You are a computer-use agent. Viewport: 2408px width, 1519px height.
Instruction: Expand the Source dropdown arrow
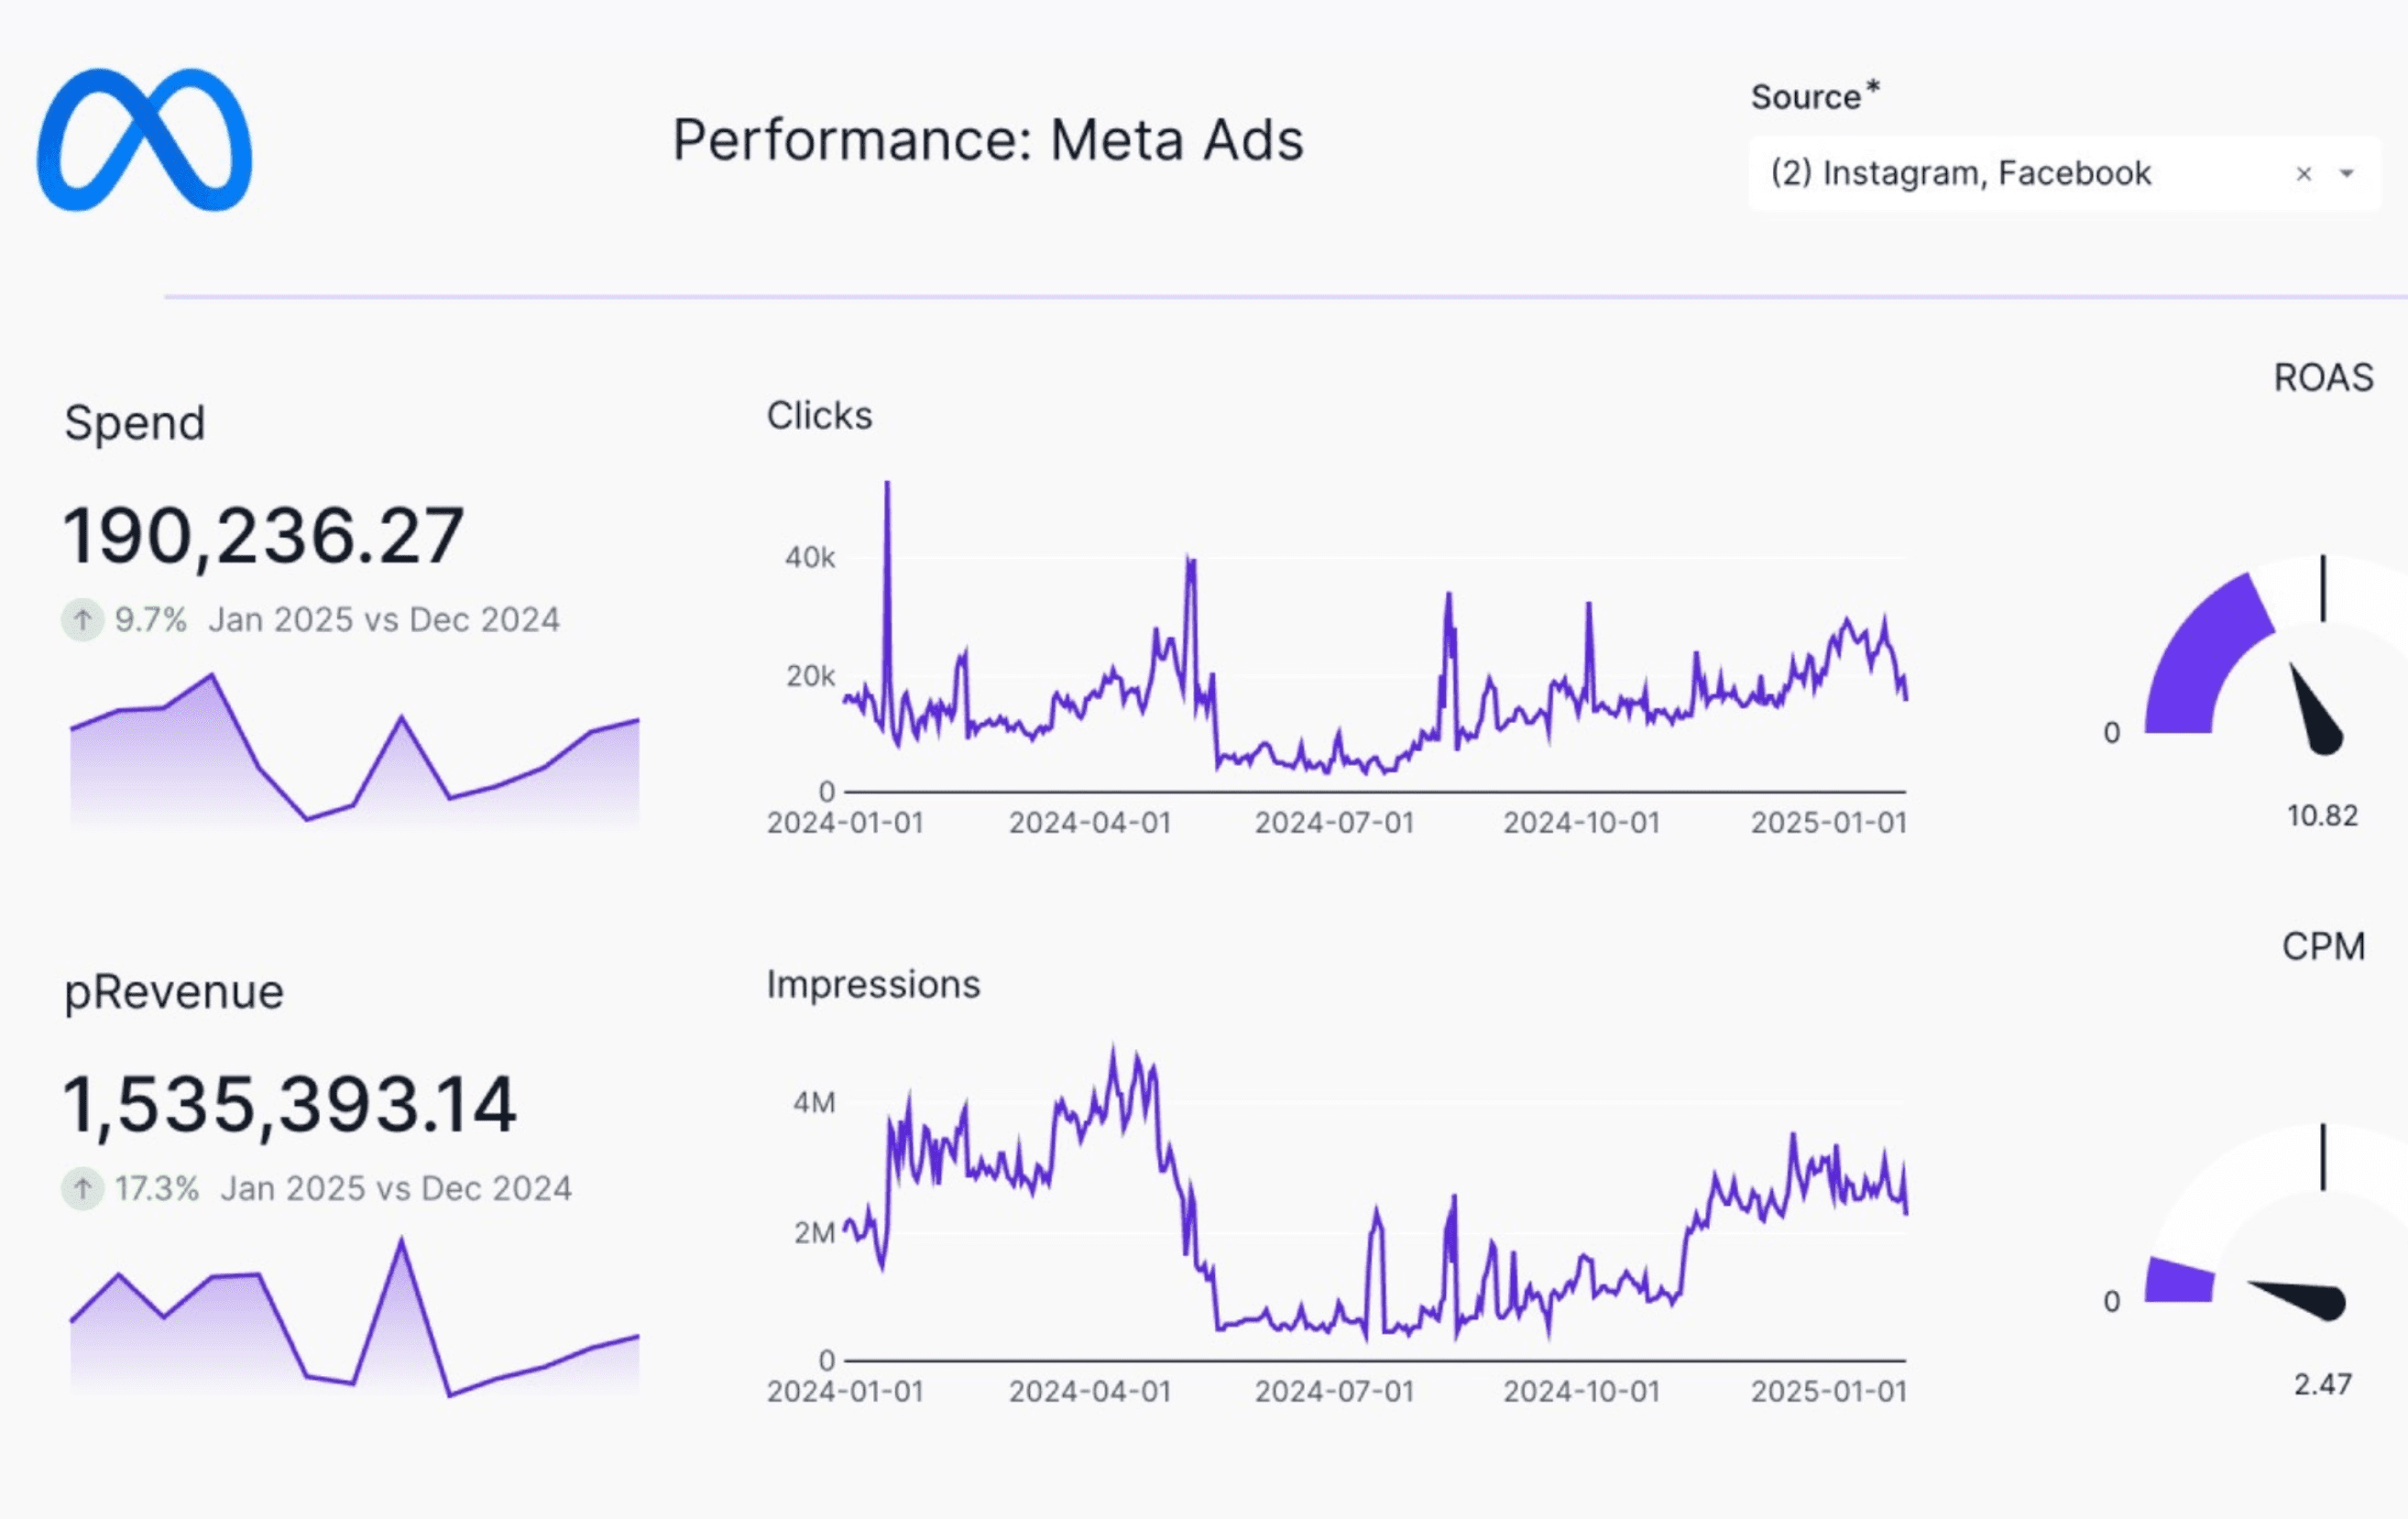tap(2347, 174)
